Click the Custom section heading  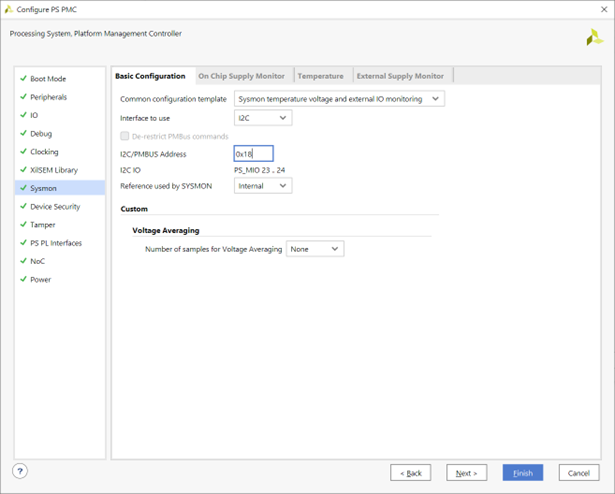[x=134, y=209]
